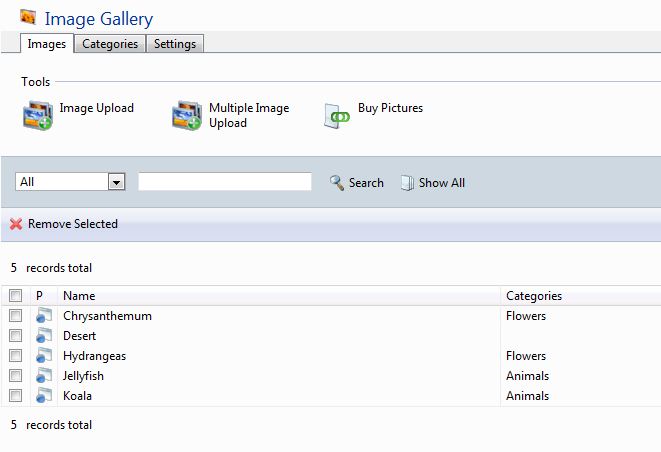Switch to the Categories tab
Screen dimensions: 661x452
click(x=110, y=44)
